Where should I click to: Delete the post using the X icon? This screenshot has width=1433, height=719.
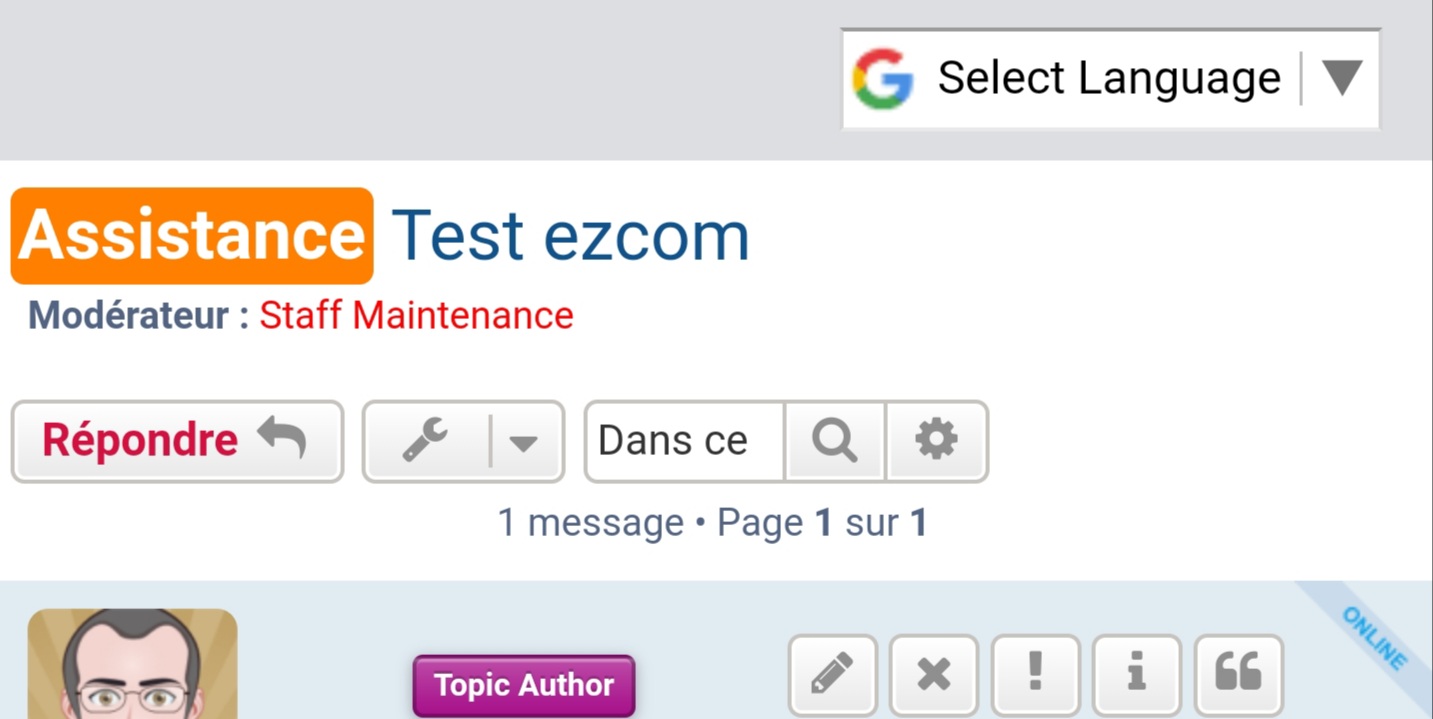click(x=934, y=675)
